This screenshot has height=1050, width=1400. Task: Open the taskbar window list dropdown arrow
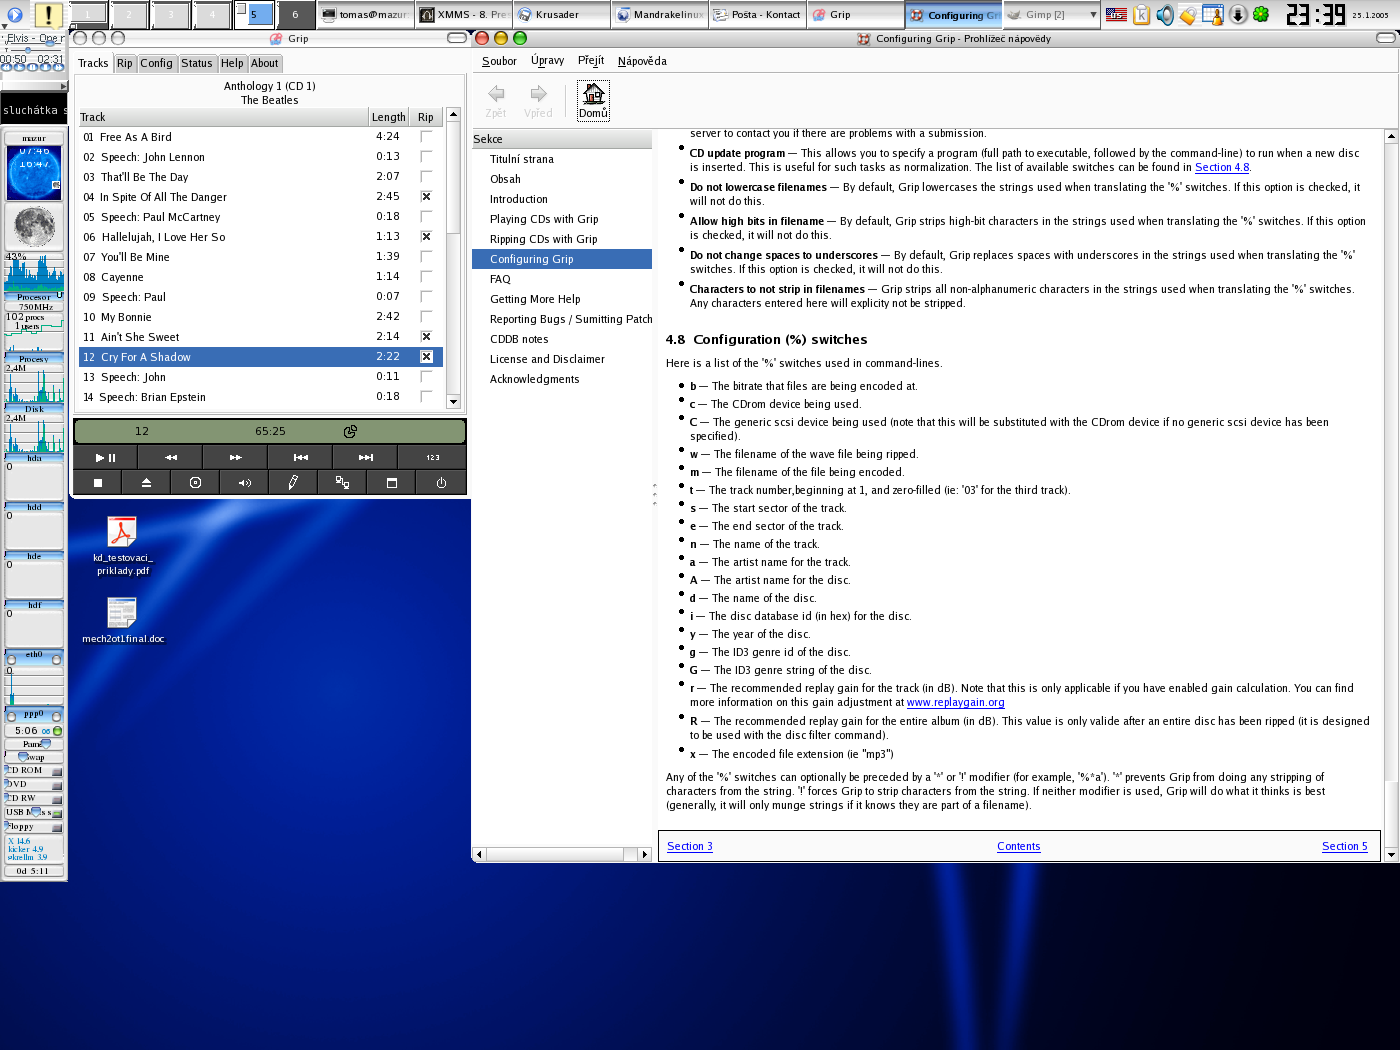click(1093, 14)
